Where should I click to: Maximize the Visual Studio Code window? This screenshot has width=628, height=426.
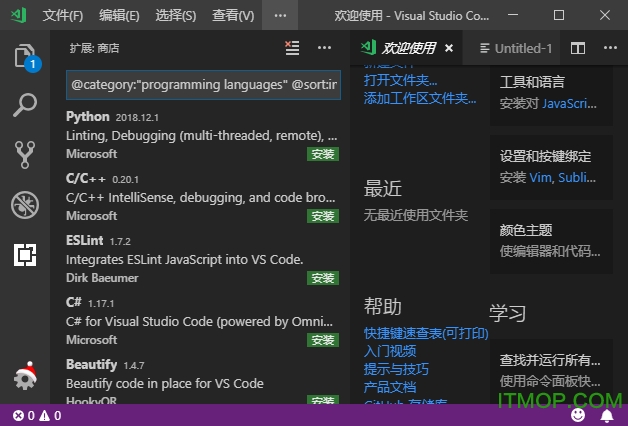[x=559, y=15]
